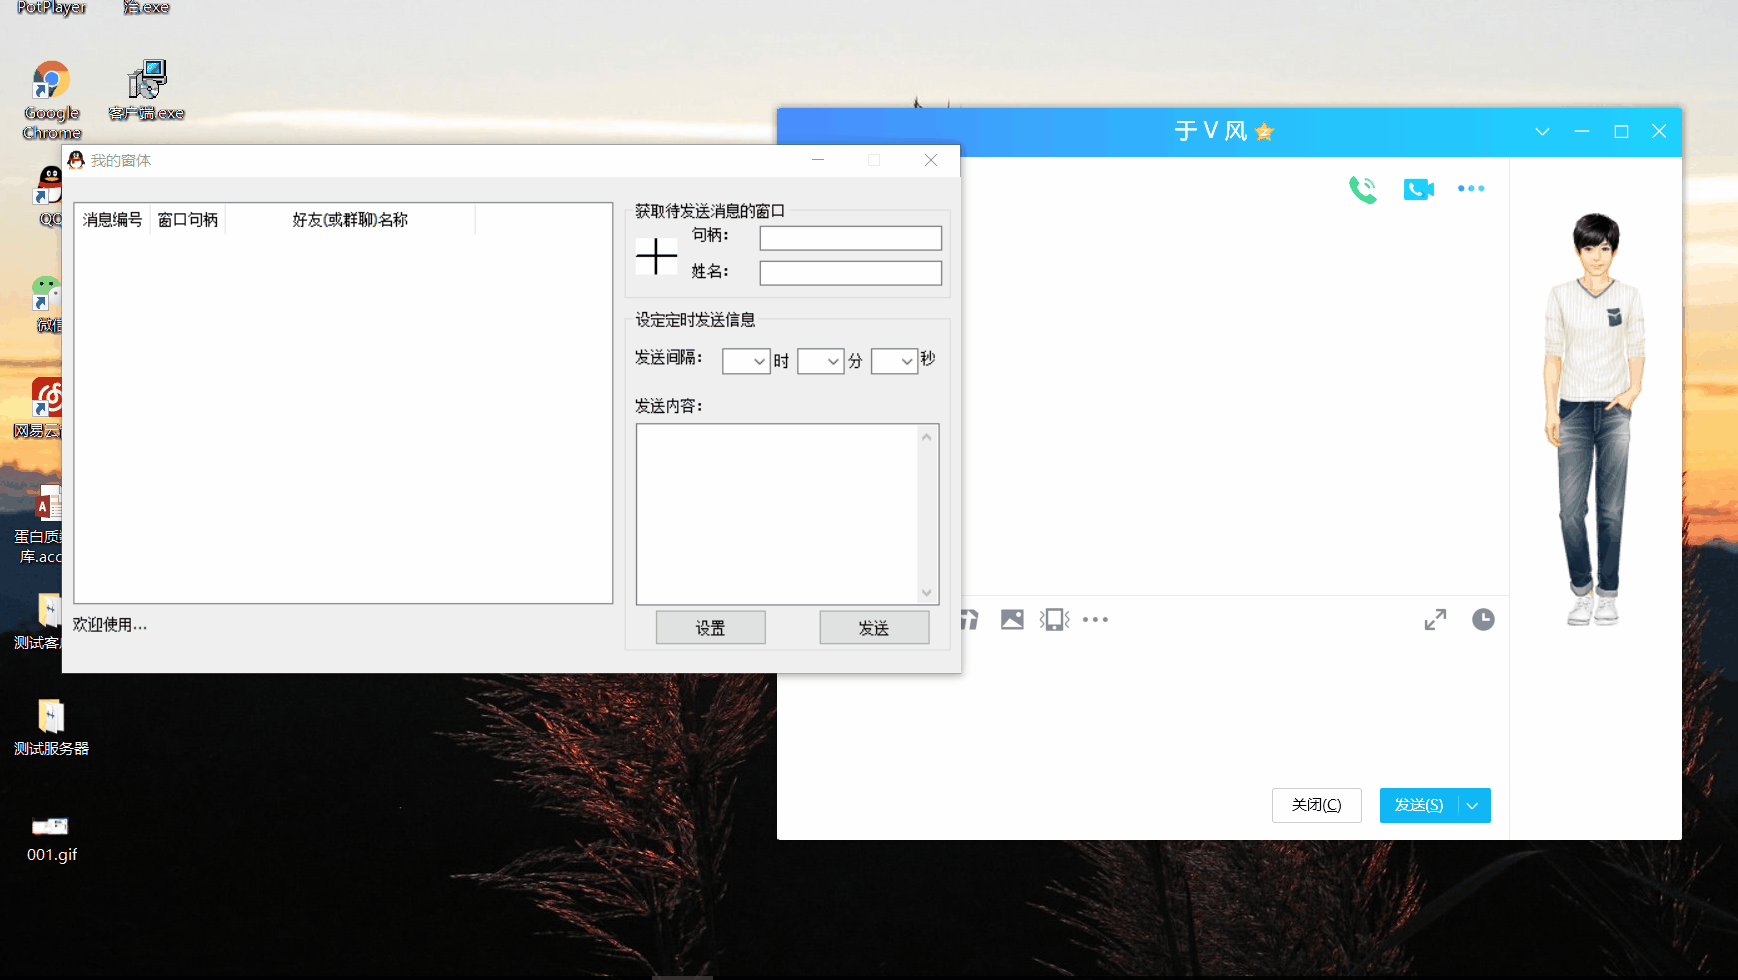Screen dimensions: 1738x980
Task: Open the send options dropdown next to 发送(S)
Action: click(x=1471, y=805)
